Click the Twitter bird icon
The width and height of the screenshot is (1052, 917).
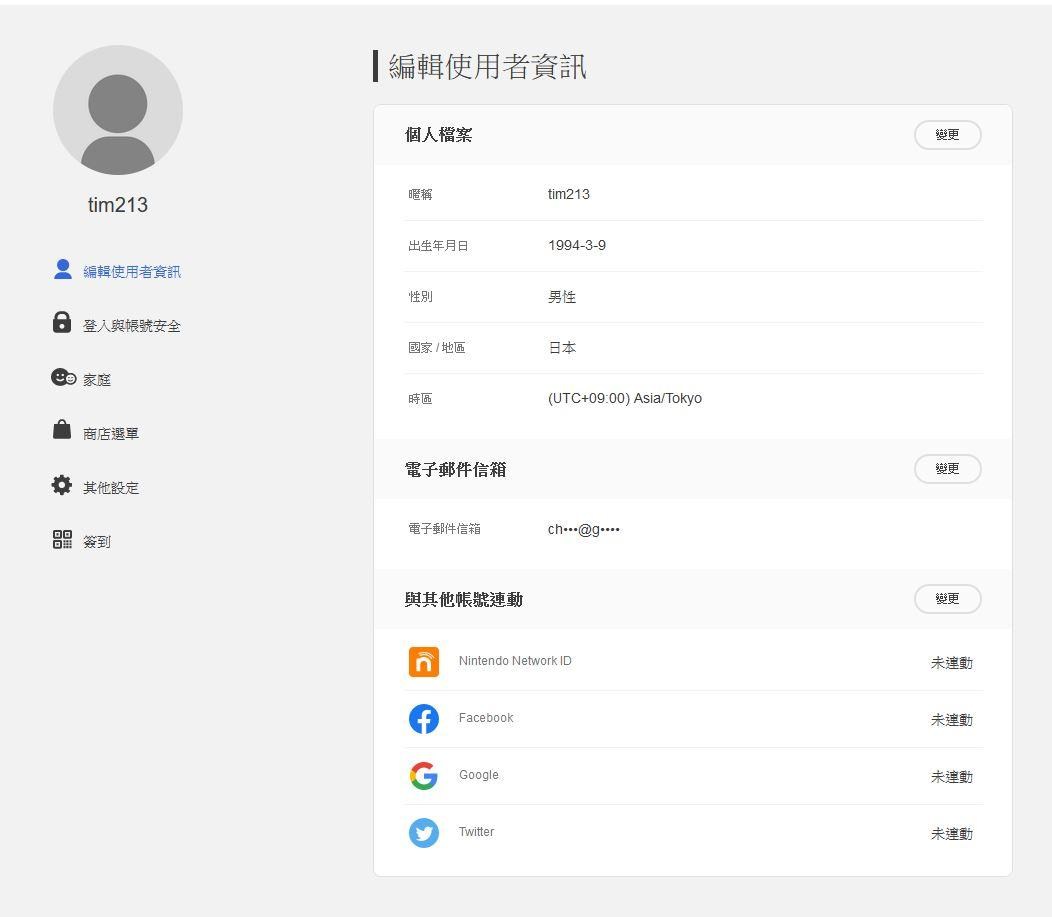[424, 833]
